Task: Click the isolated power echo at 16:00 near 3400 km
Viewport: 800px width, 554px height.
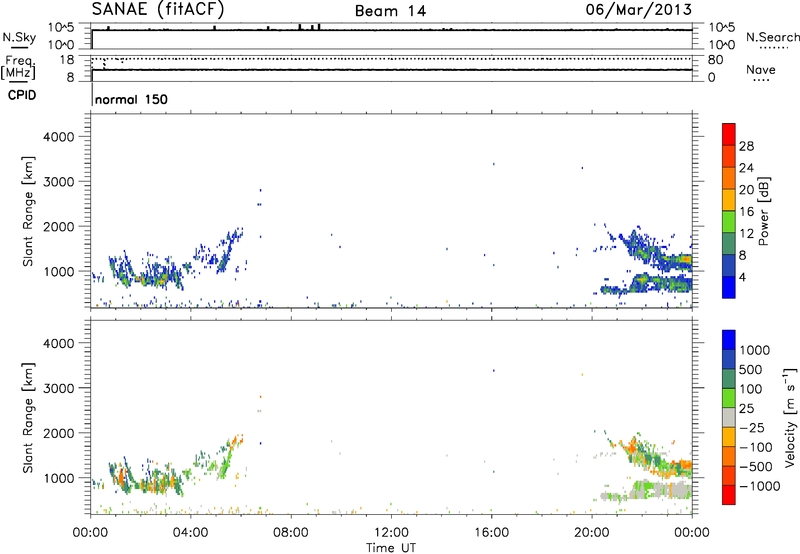Action: click(x=493, y=164)
